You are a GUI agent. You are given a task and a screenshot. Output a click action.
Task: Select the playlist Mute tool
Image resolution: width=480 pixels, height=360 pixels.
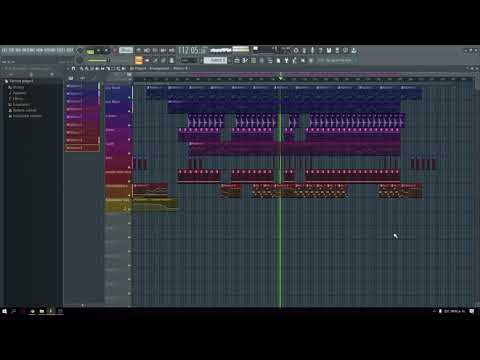coord(97,68)
